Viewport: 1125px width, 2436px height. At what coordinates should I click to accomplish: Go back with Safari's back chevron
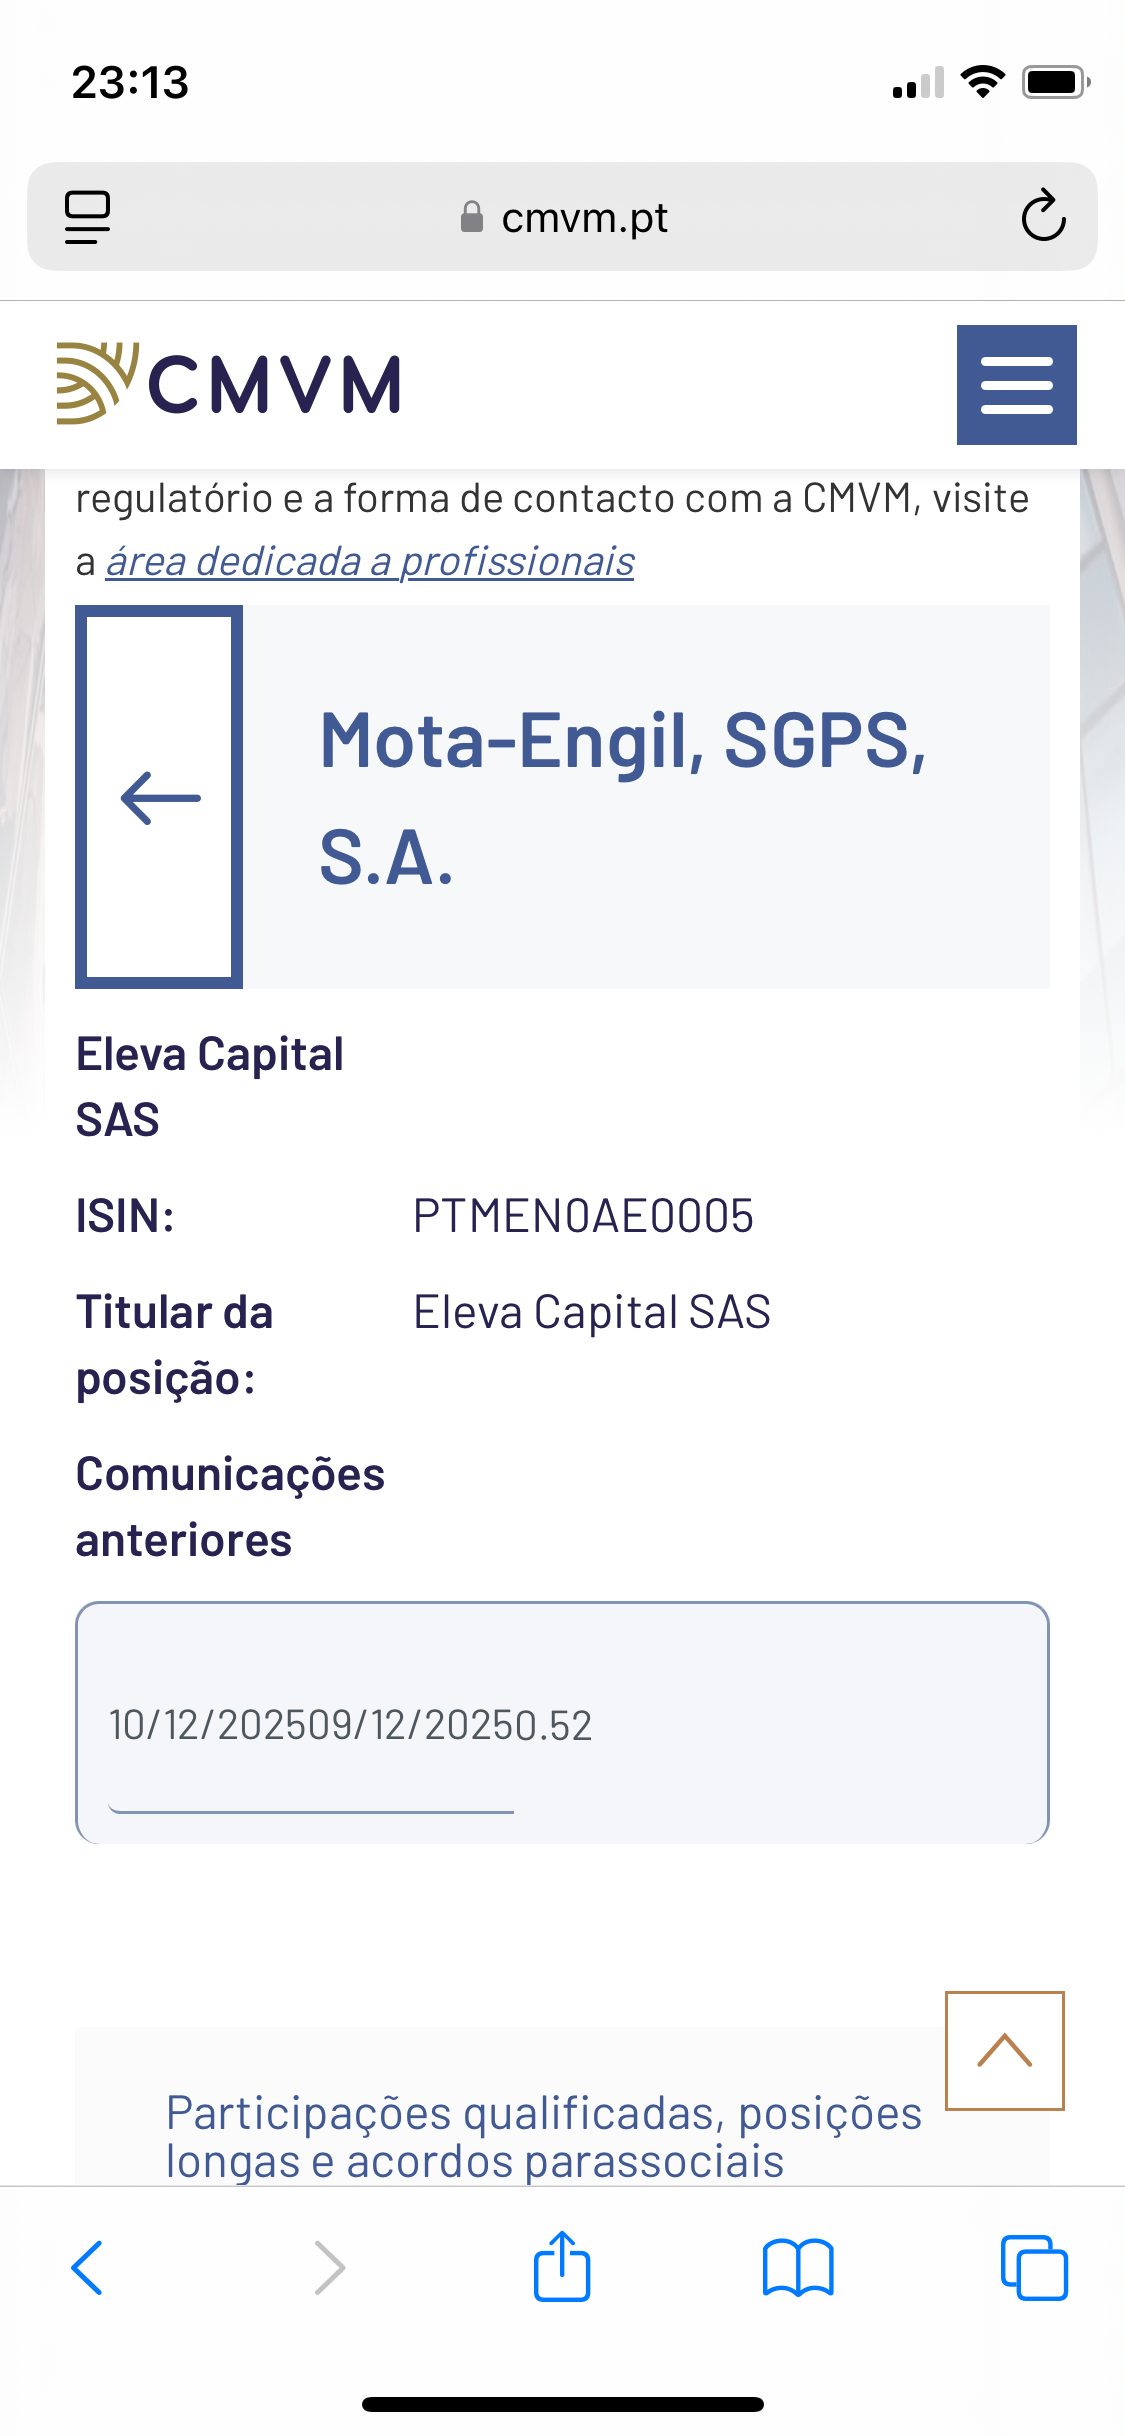click(88, 2267)
